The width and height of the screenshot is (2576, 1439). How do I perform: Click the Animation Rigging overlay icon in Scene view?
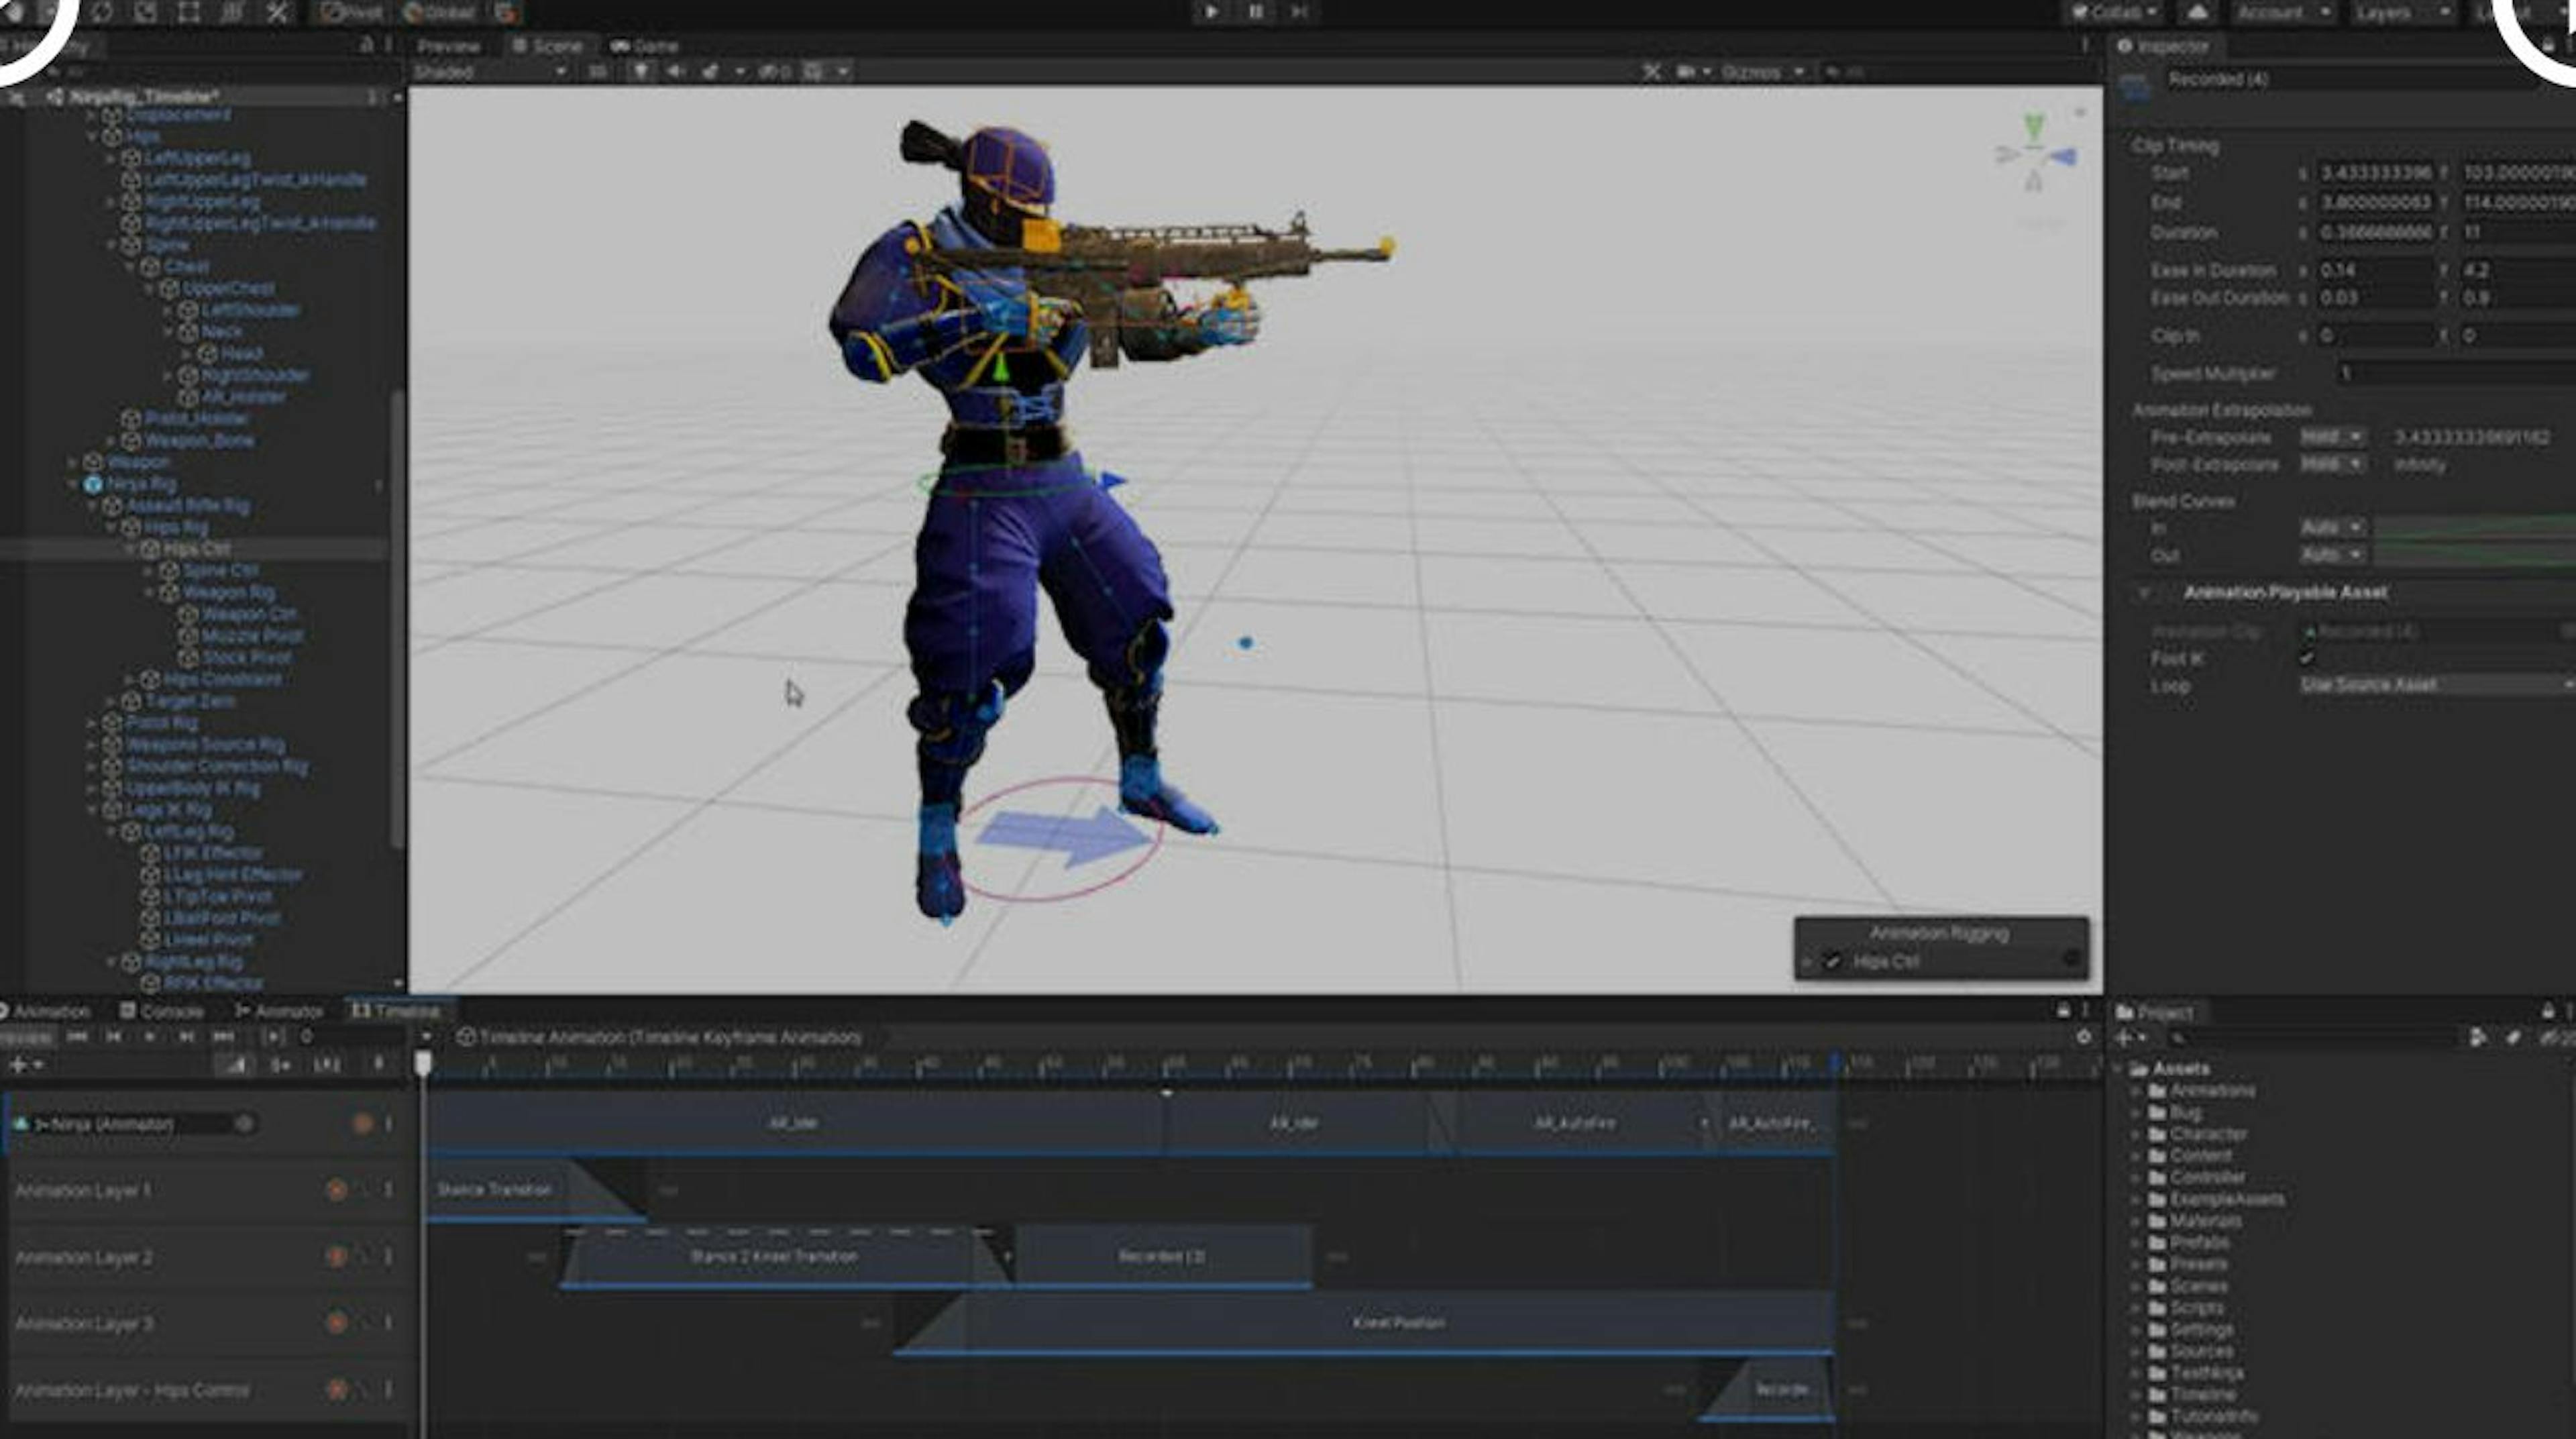tap(2069, 959)
